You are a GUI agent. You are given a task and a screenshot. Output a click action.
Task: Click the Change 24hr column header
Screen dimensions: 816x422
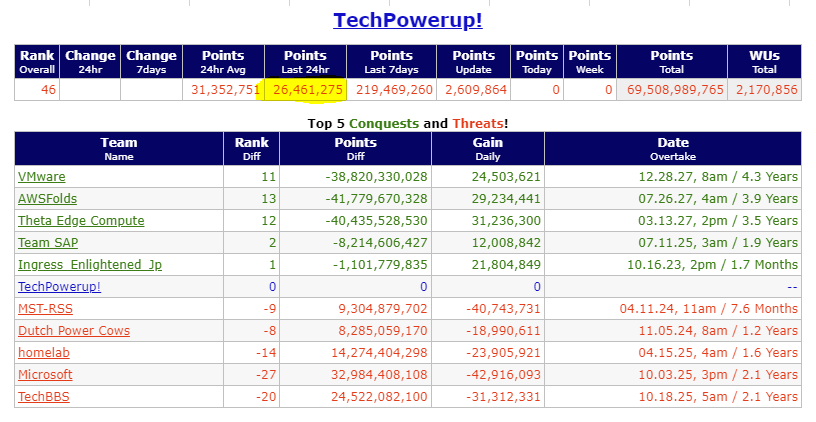point(90,62)
